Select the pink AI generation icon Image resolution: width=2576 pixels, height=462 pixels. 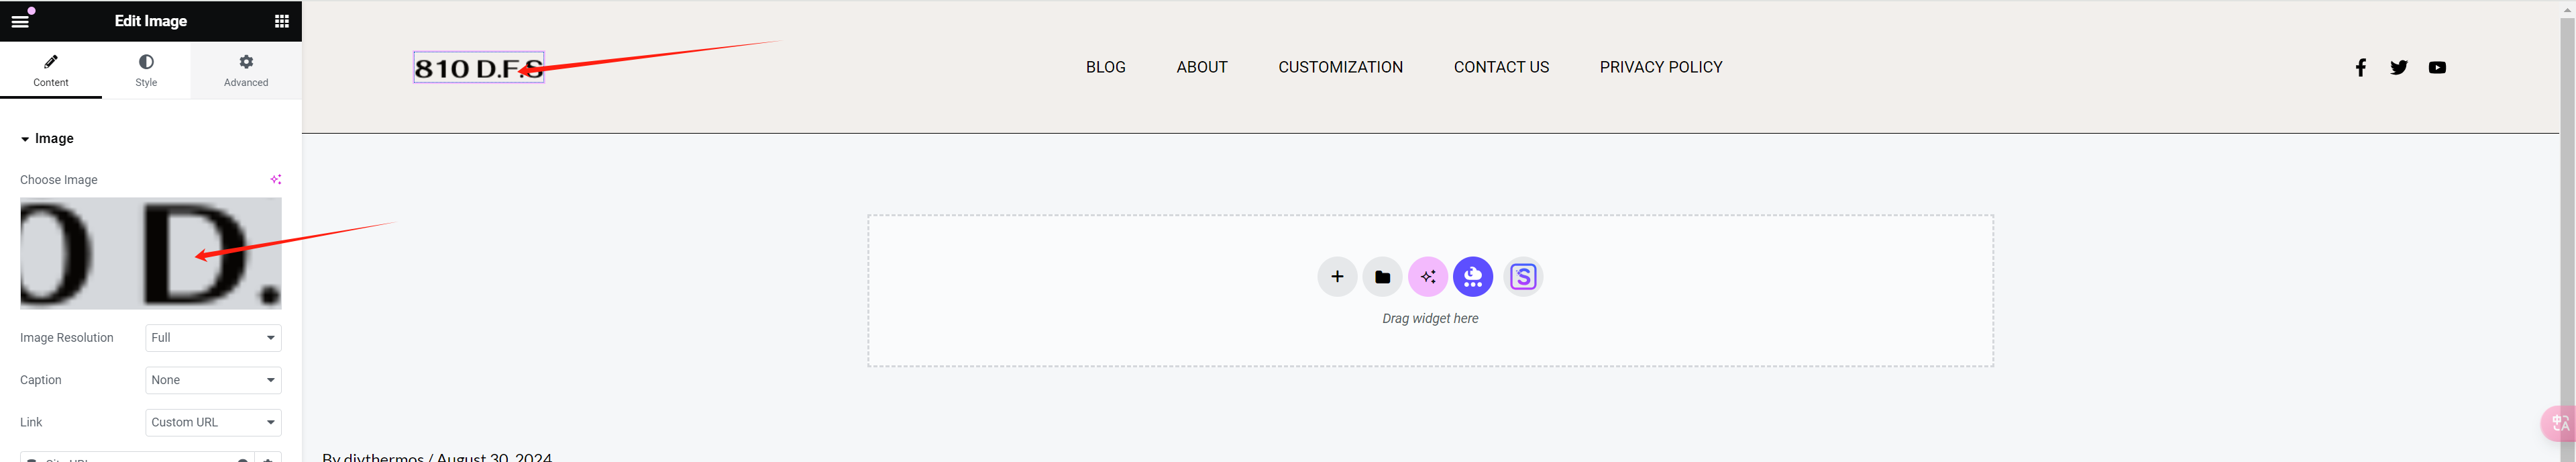pos(1428,276)
